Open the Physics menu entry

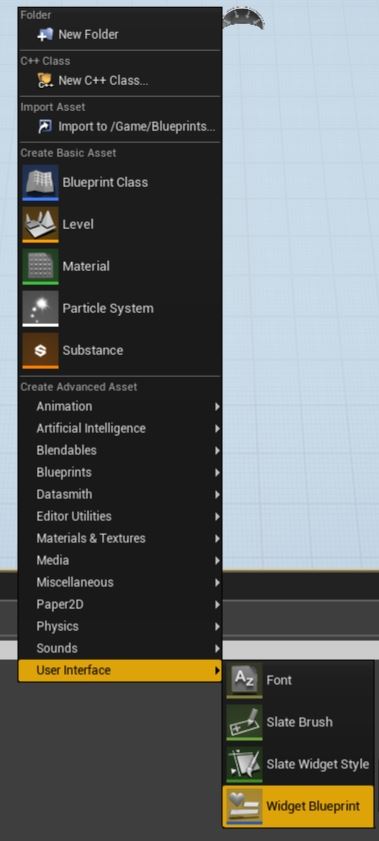[x=120, y=626]
